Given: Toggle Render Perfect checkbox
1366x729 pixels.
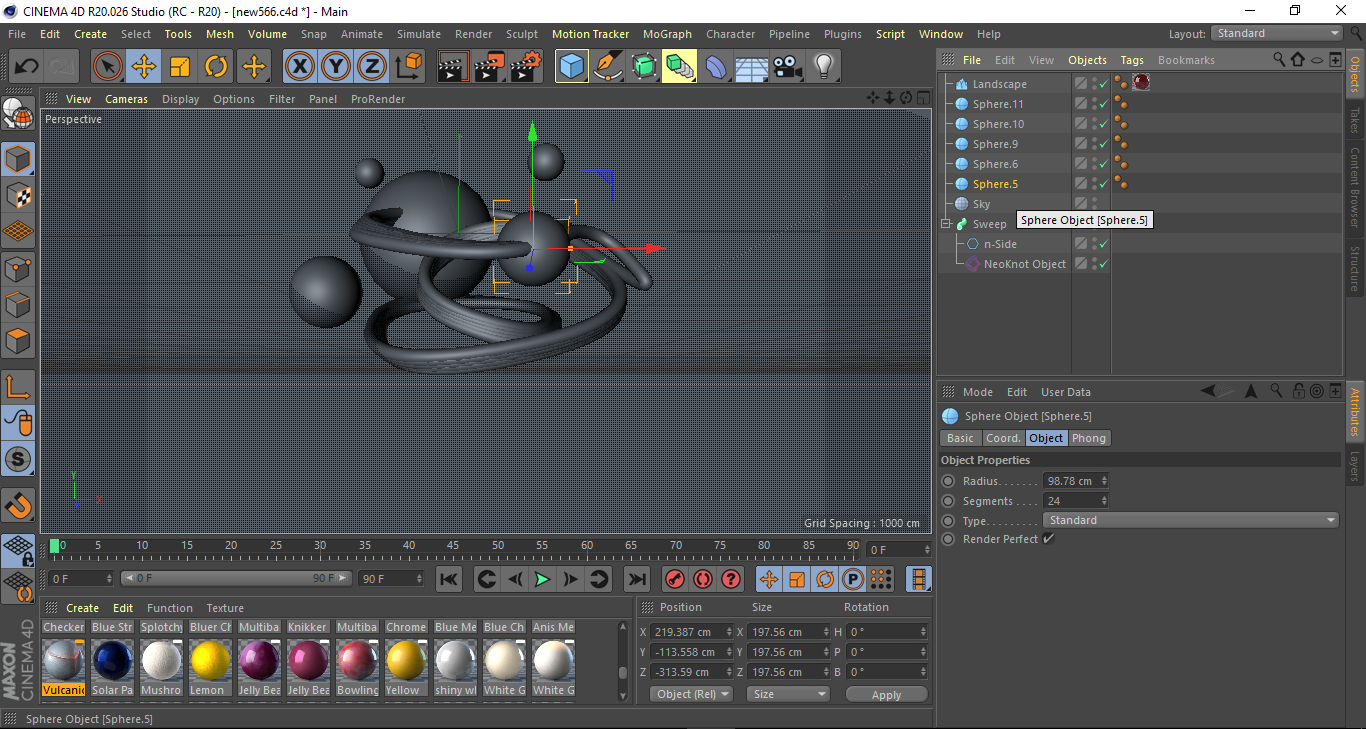Looking at the screenshot, I should [x=1048, y=539].
